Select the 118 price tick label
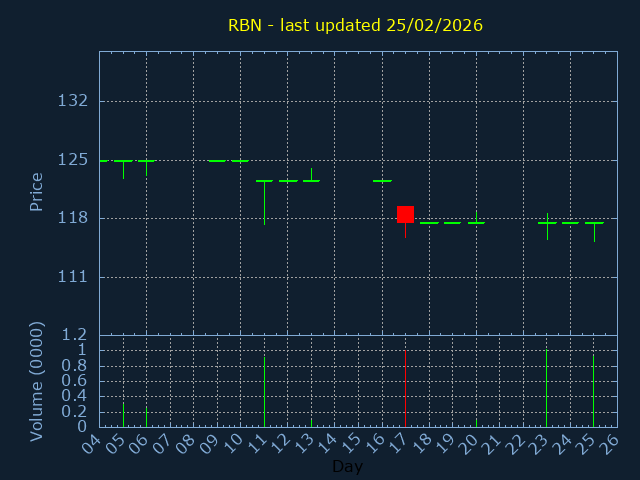The height and width of the screenshot is (480, 640). [x=73, y=218]
